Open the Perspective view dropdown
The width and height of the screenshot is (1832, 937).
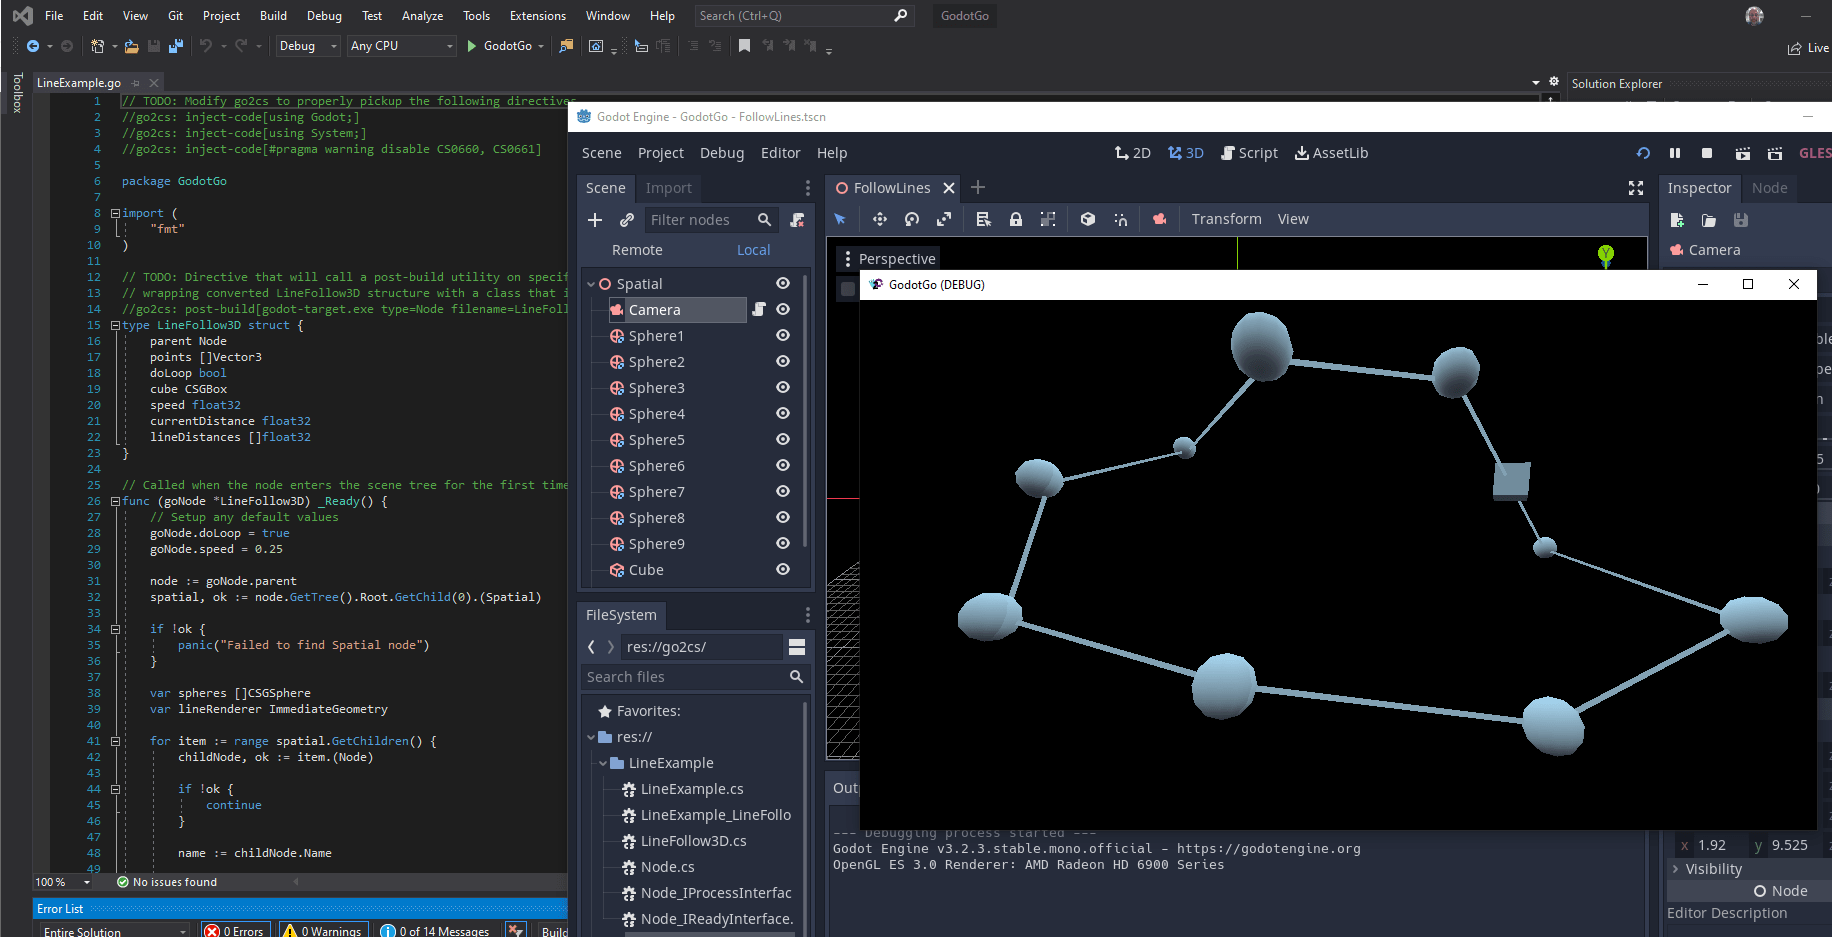tap(896, 258)
